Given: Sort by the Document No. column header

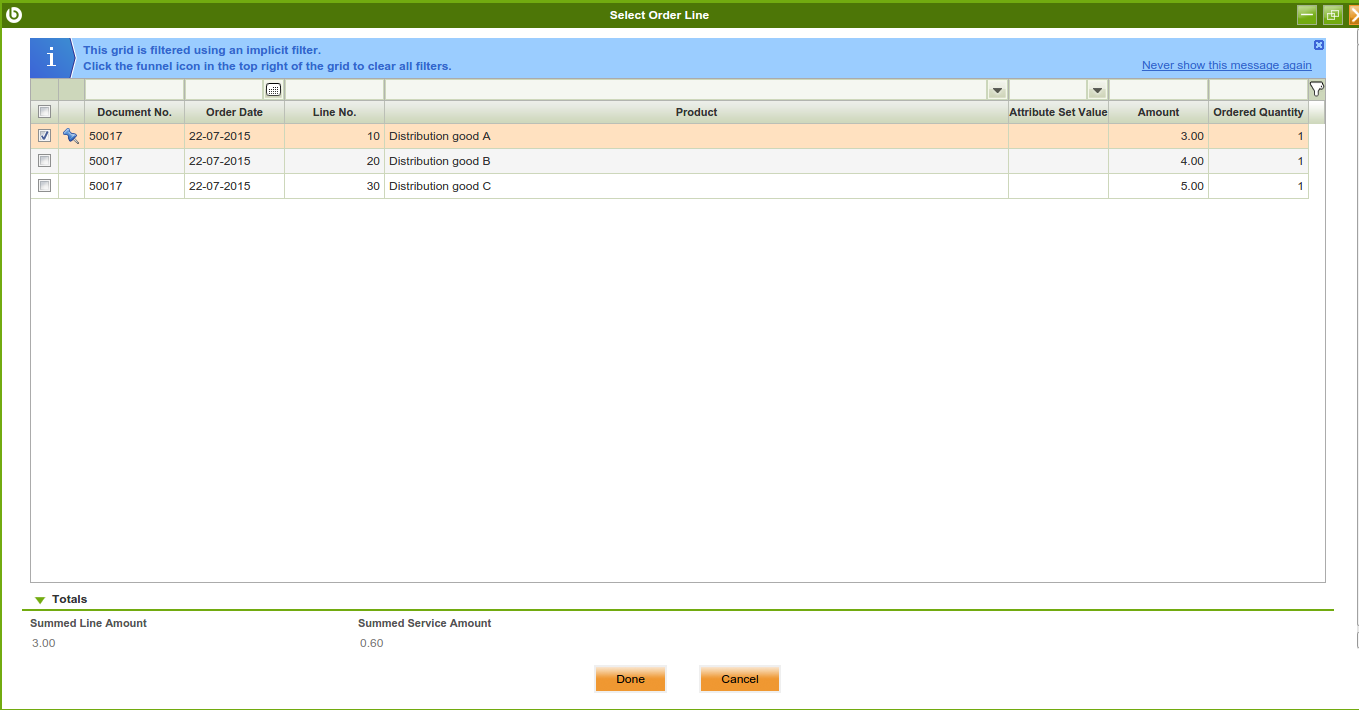Looking at the screenshot, I should 134,112.
